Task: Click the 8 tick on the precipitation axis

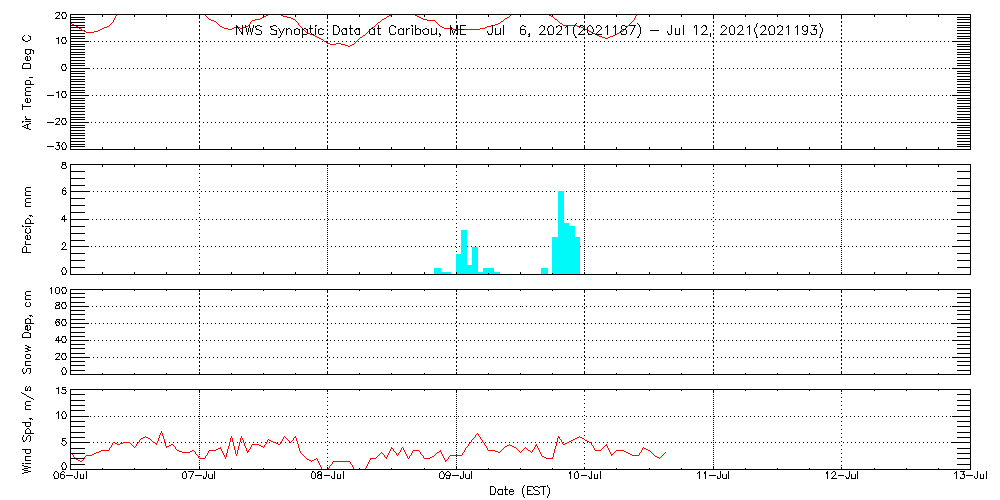Action: pyautogui.click(x=62, y=165)
